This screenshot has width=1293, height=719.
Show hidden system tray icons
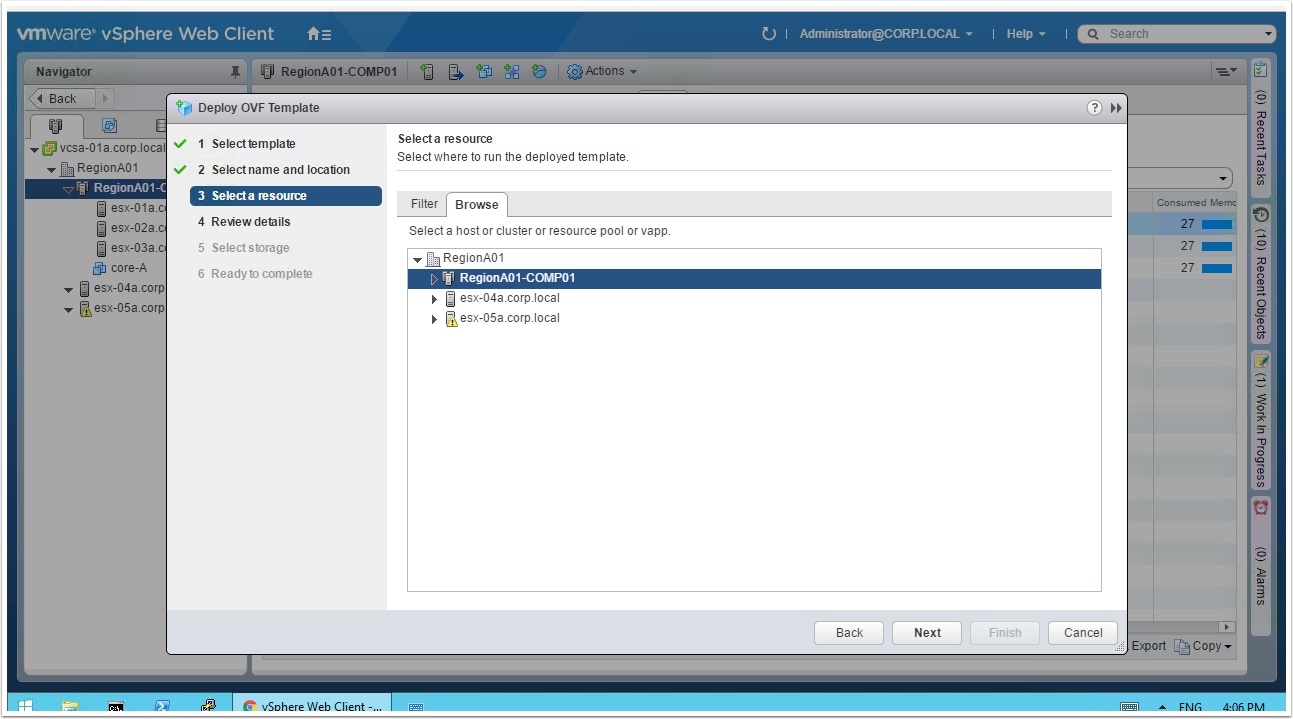click(1161, 707)
